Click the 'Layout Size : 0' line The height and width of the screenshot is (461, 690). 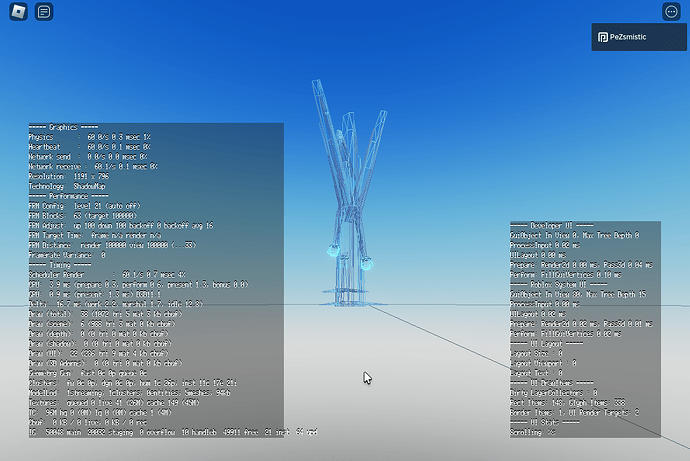[x=536, y=353]
